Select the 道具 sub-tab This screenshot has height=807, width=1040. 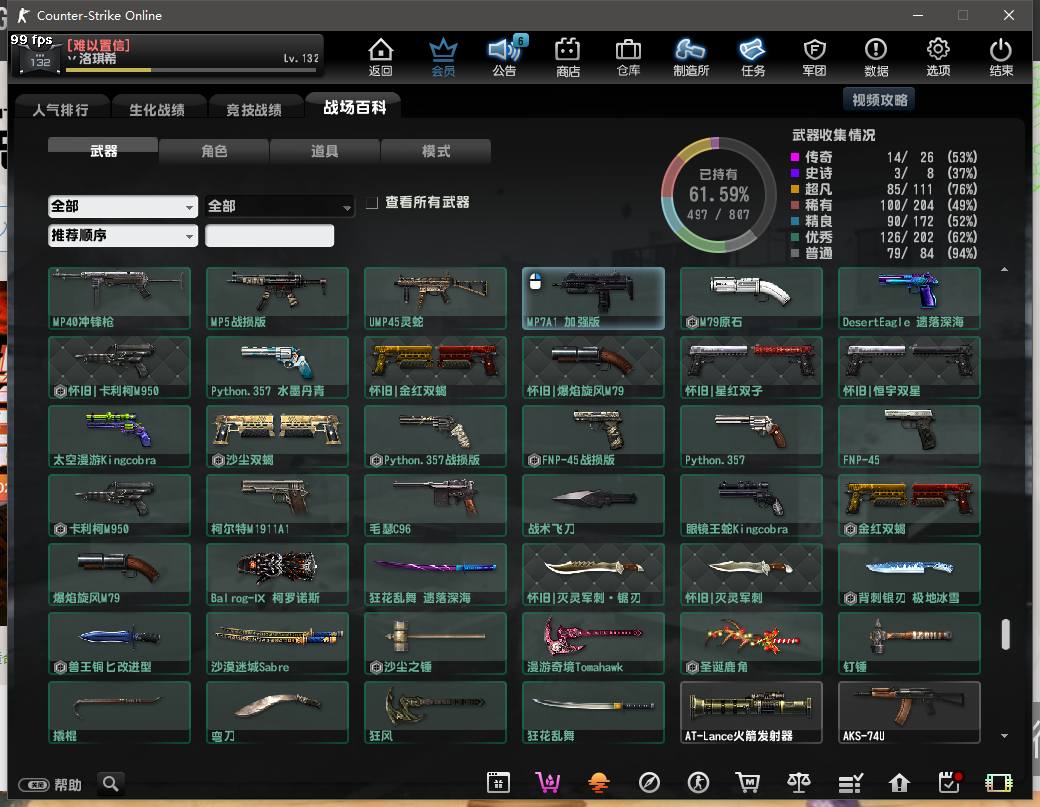click(x=325, y=151)
